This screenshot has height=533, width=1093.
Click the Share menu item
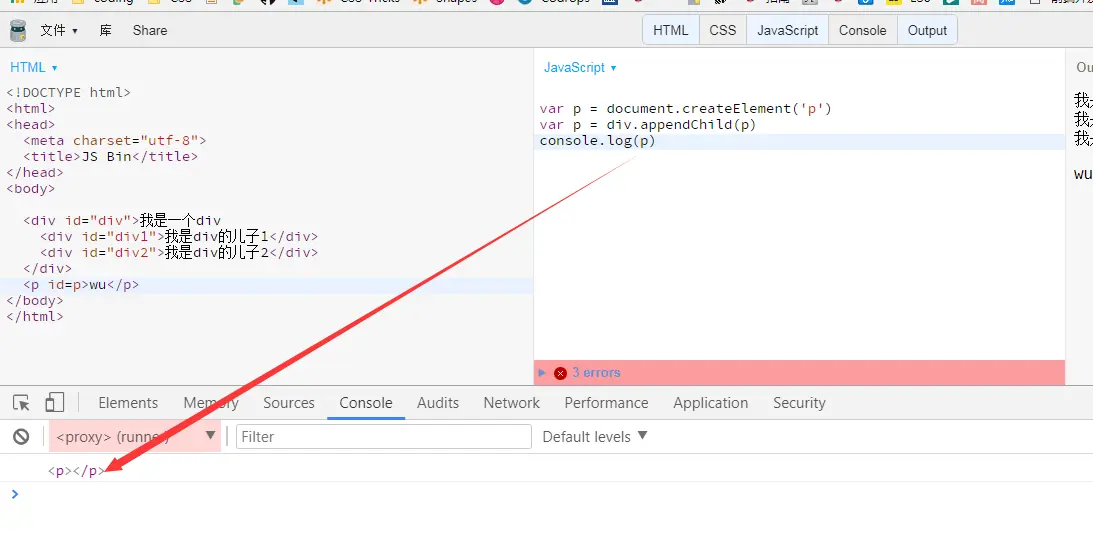[150, 31]
